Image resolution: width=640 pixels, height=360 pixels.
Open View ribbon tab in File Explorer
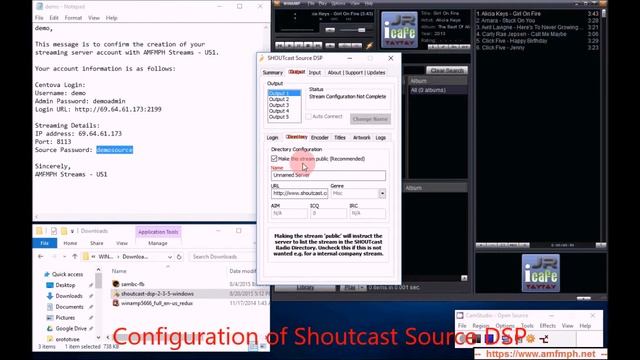[x=122, y=243]
